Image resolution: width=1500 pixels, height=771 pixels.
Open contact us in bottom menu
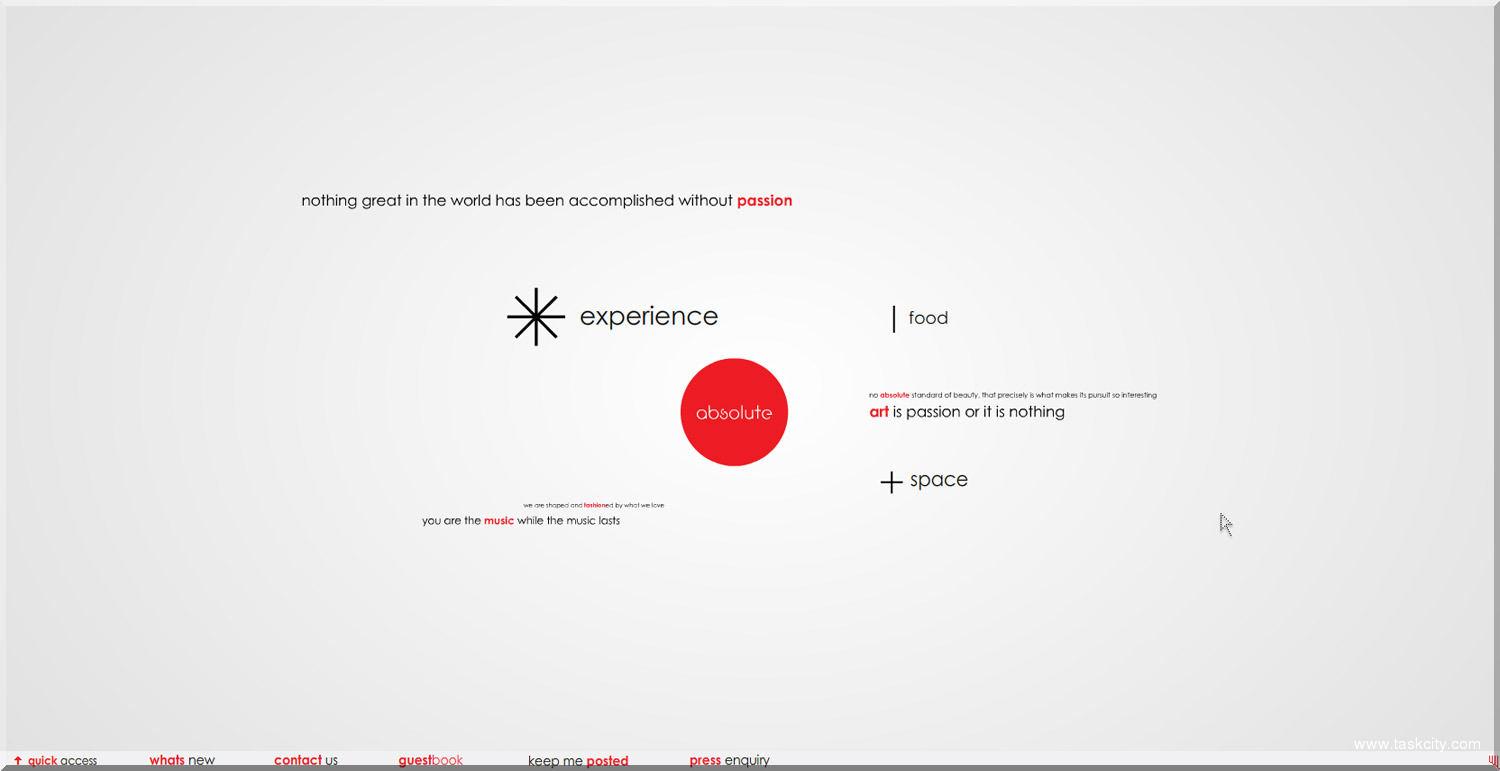[x=306, y=760]
